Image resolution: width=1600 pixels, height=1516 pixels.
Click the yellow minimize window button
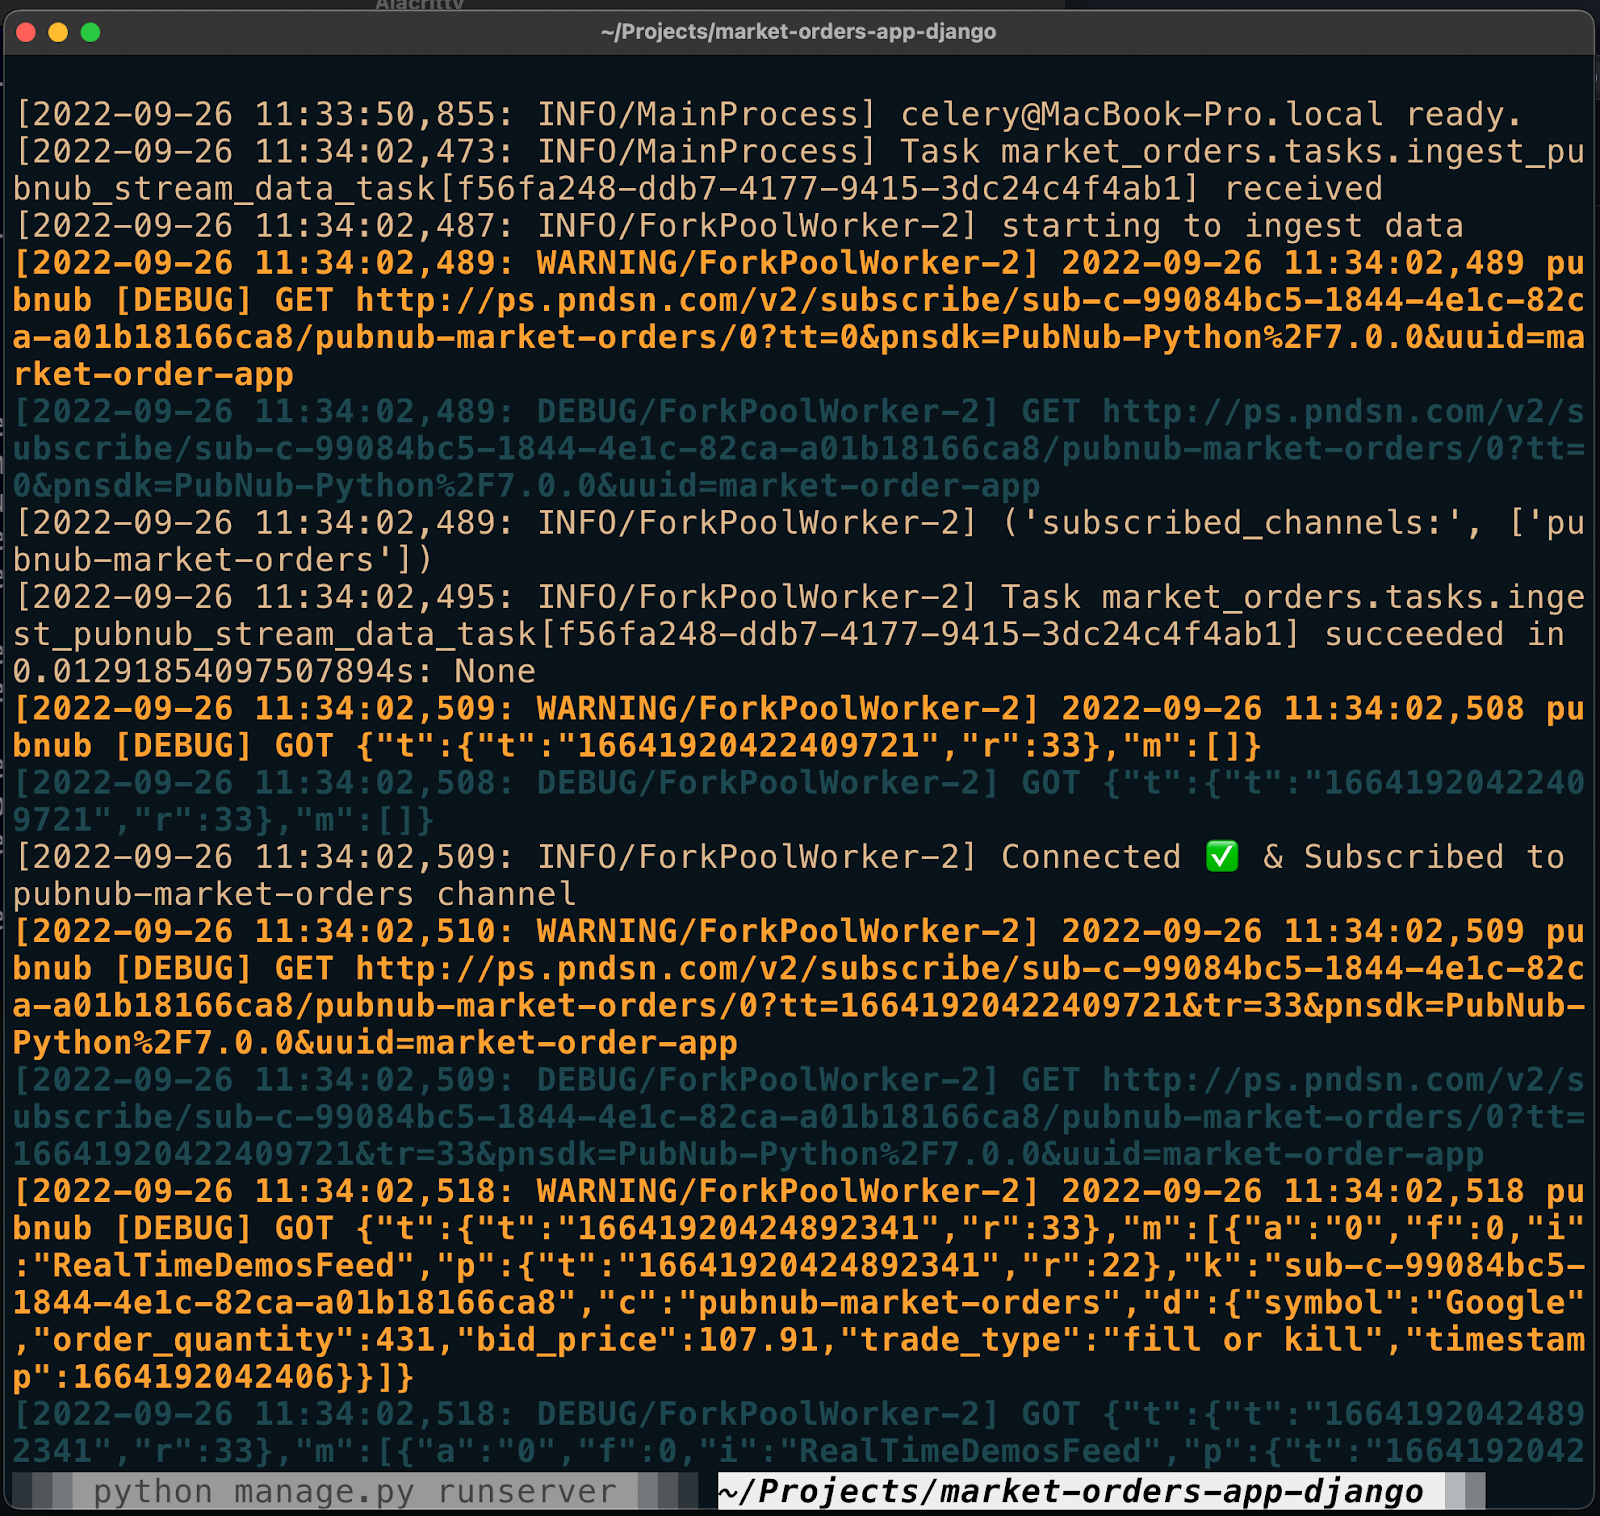pyautogui.click(x=58, y=32)
